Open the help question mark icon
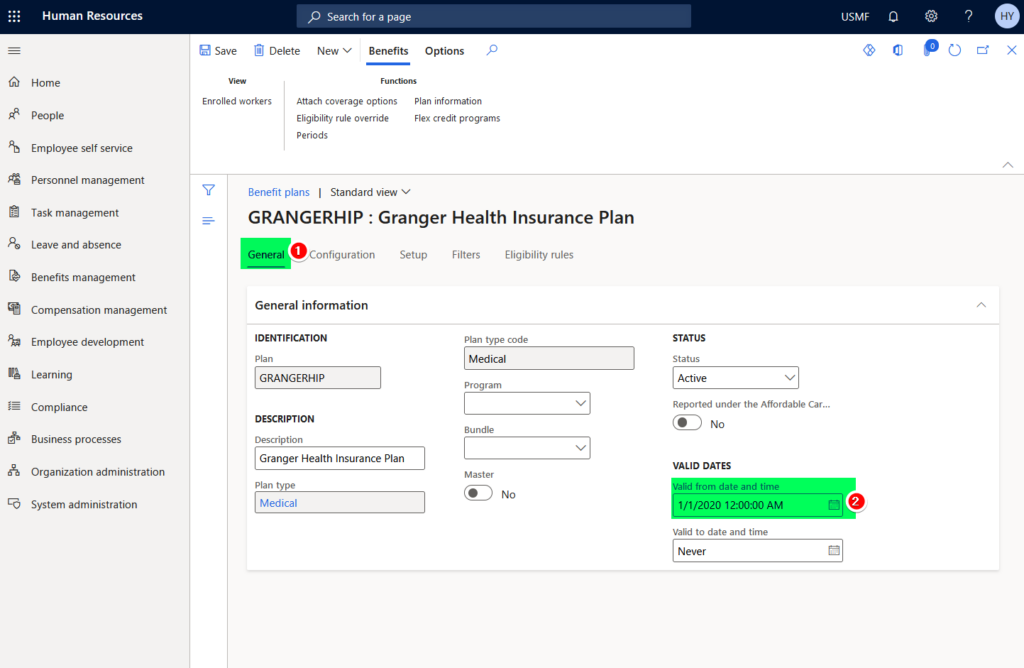This screenshot has height=668, width=1024. 968,16
